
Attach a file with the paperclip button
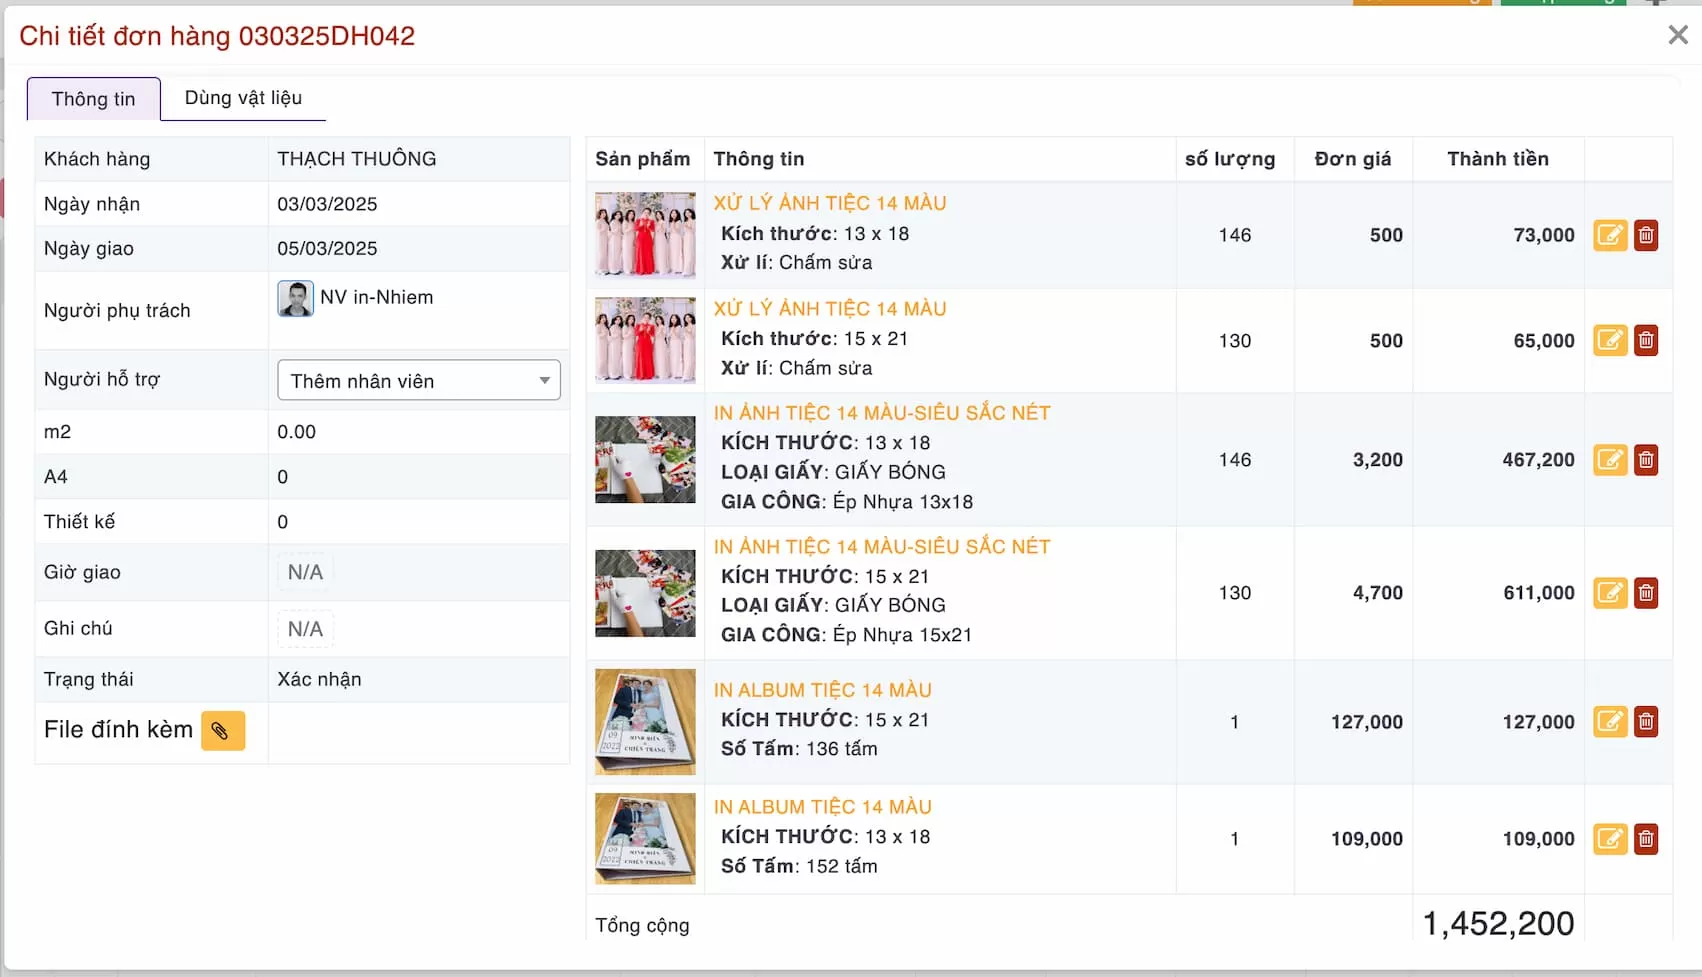coord(223,731)
